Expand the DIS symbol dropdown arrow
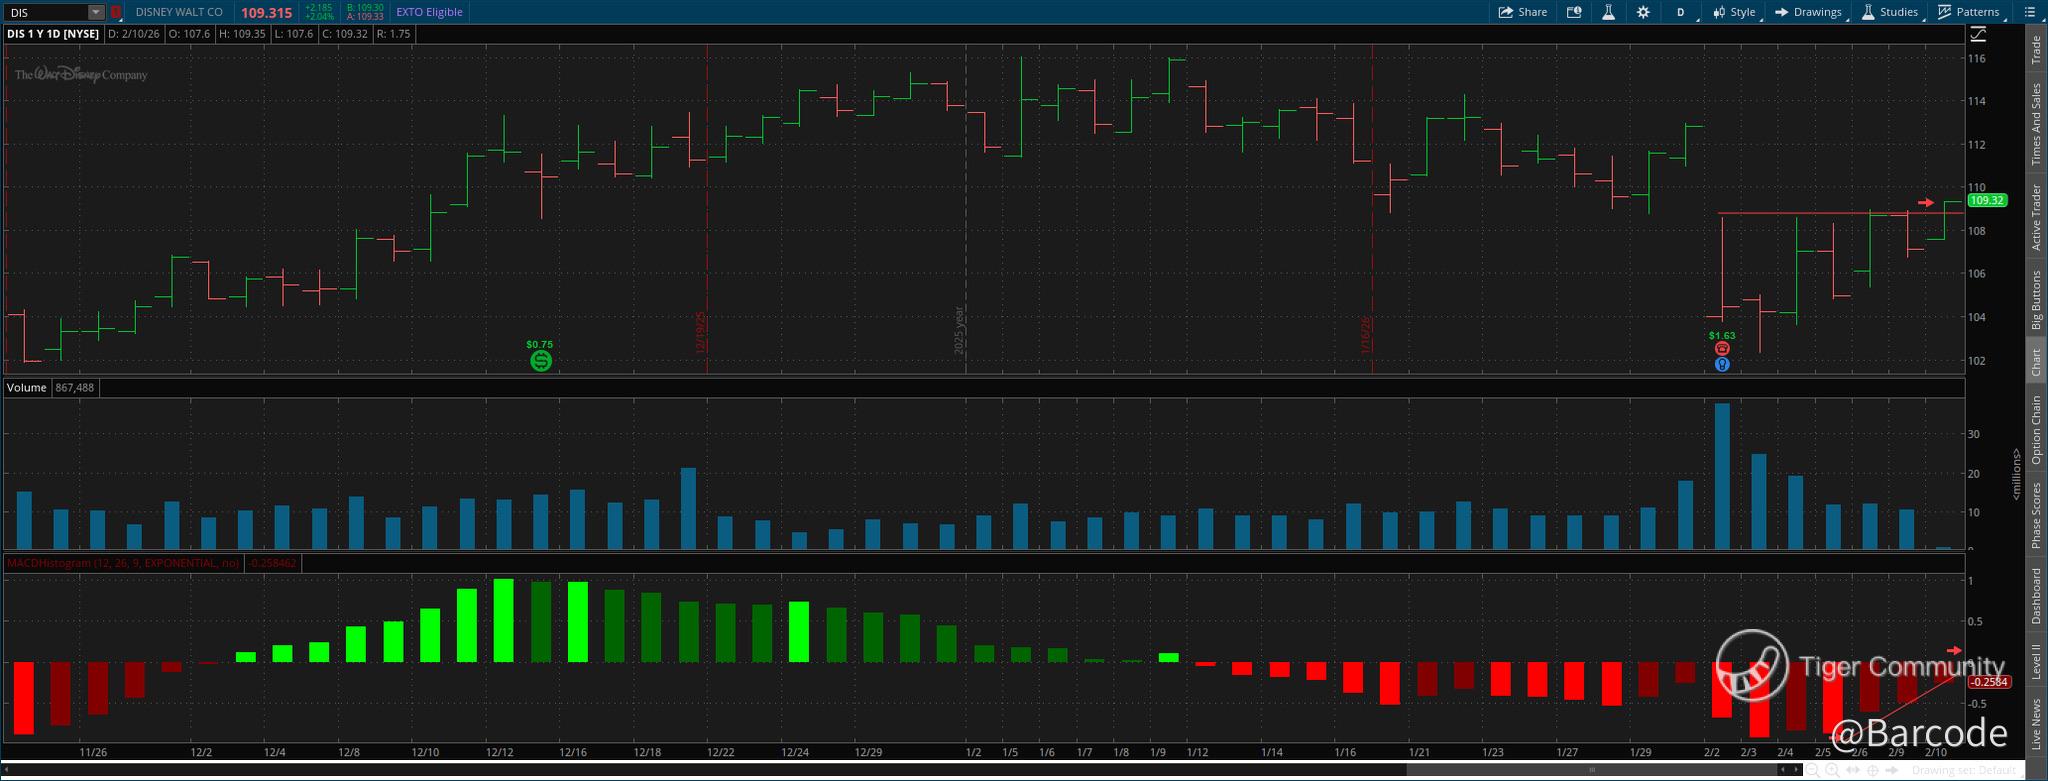Viewport: 2048px width, 781px height. coord(96,12)
